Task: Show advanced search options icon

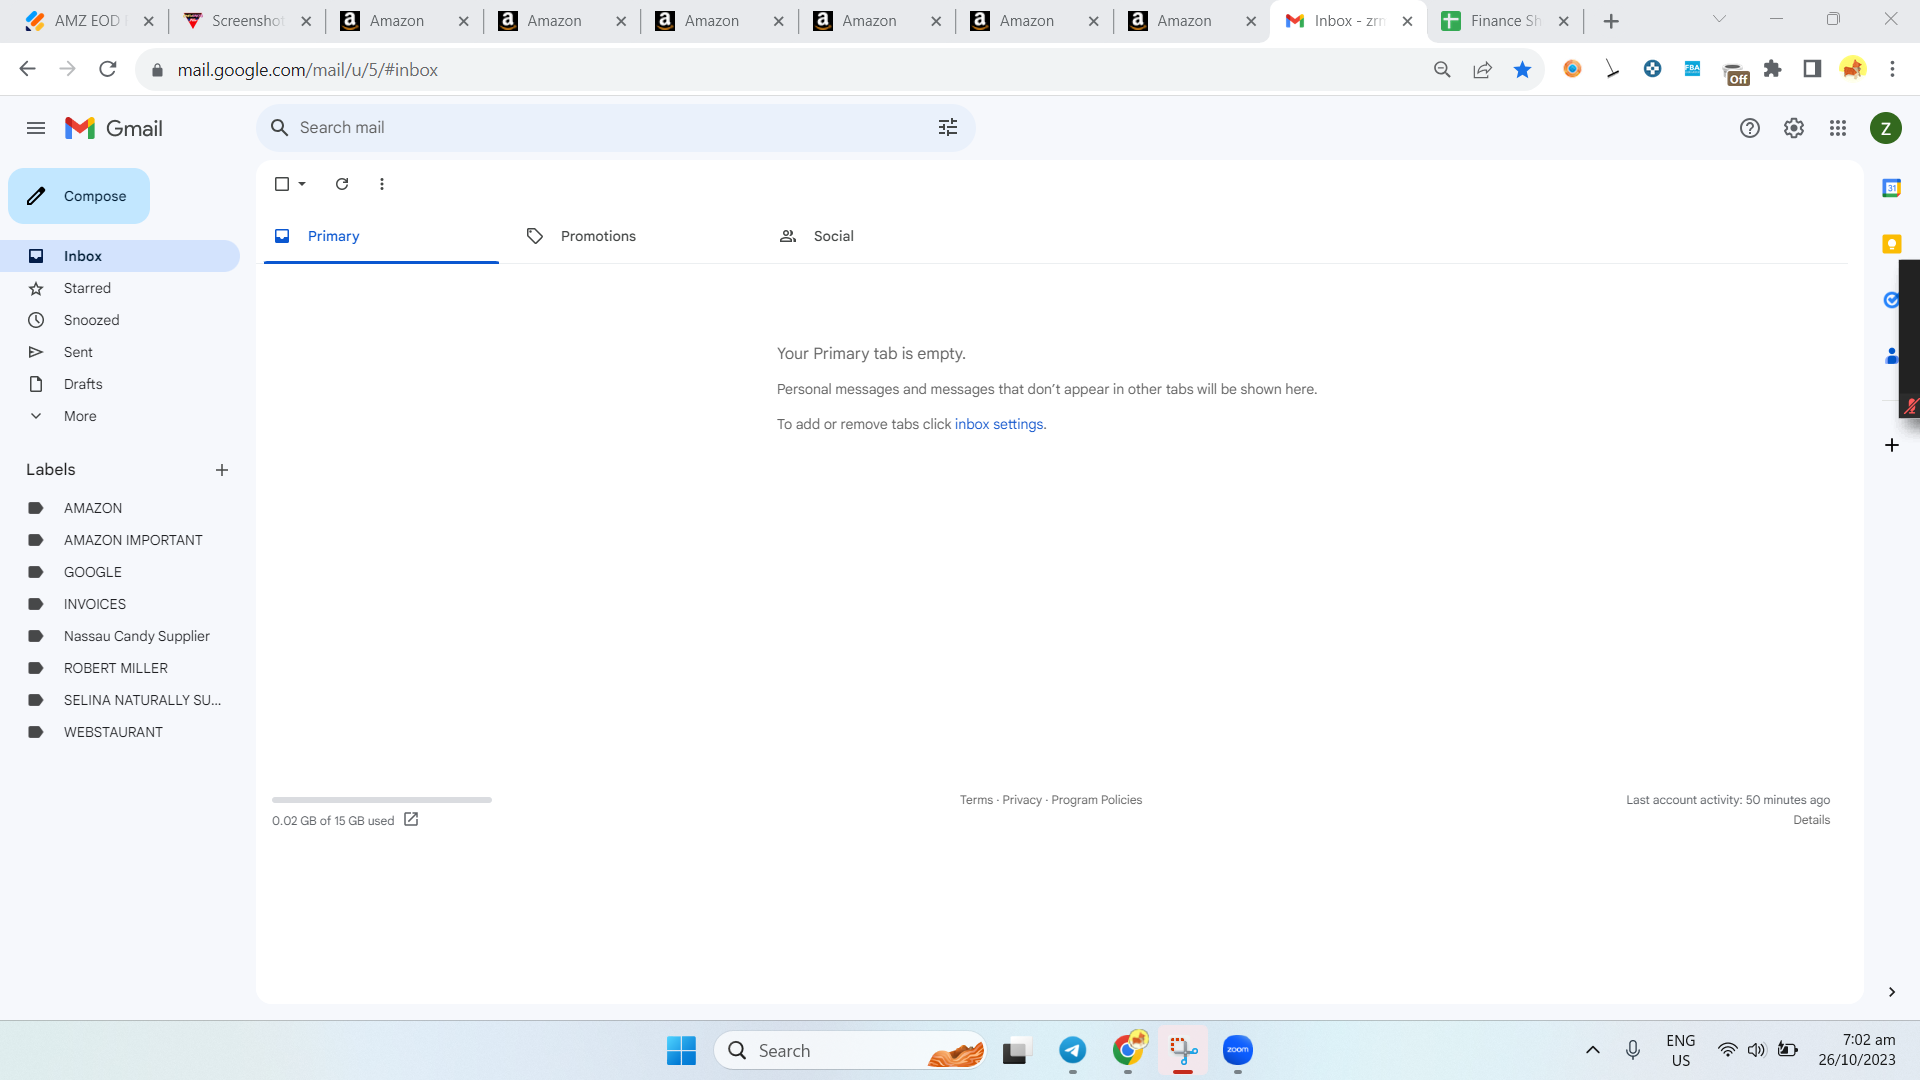Action: [948, 128]
